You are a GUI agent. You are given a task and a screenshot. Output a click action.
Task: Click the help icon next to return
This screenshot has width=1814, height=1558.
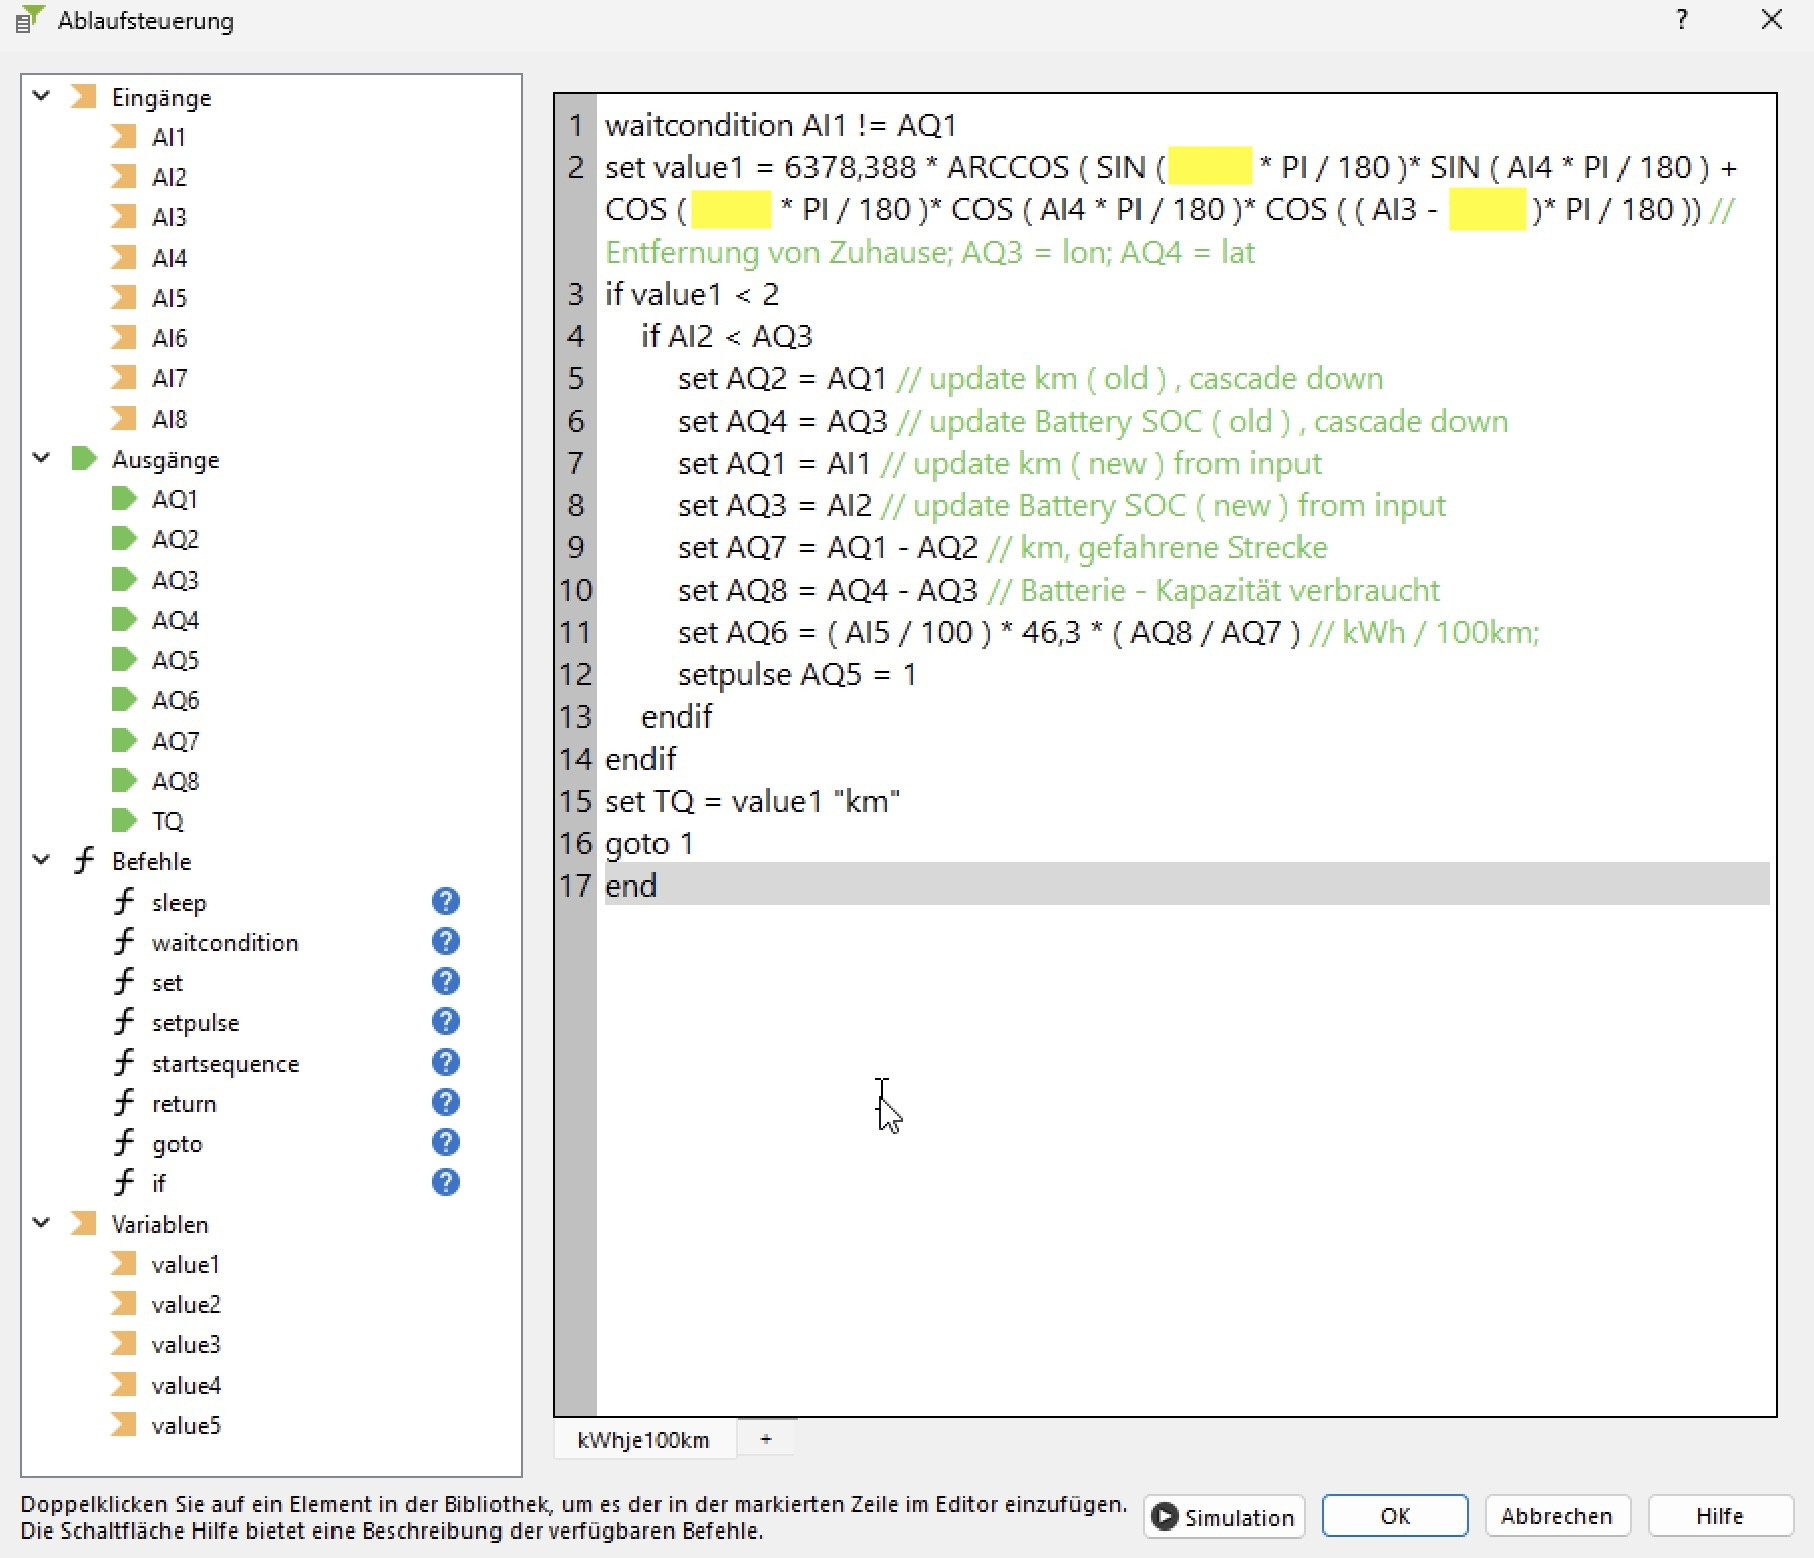(x=445, y=1102)
